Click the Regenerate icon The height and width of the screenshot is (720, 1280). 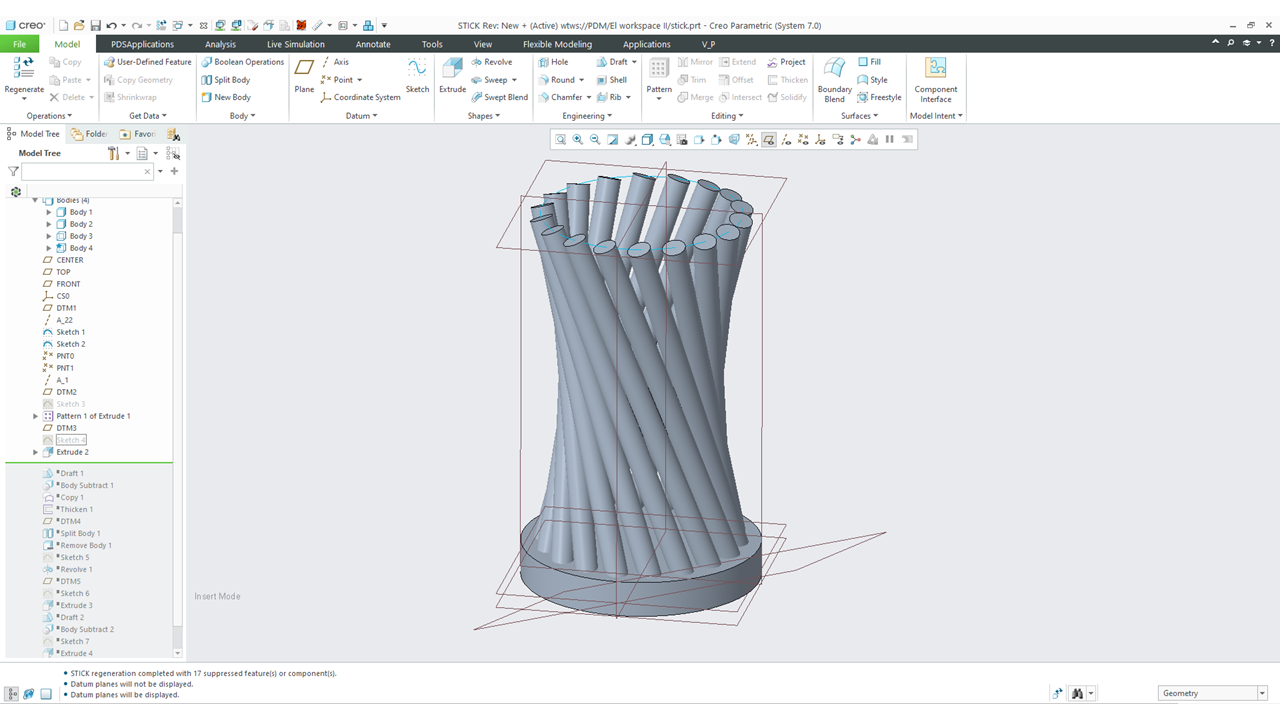[x=23, y=68]
